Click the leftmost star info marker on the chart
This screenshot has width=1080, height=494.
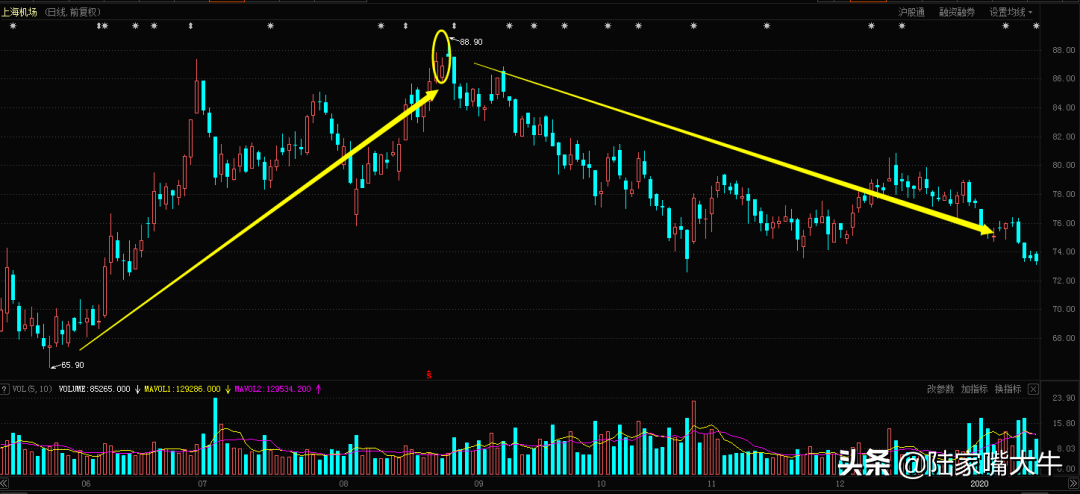(12, 26)
